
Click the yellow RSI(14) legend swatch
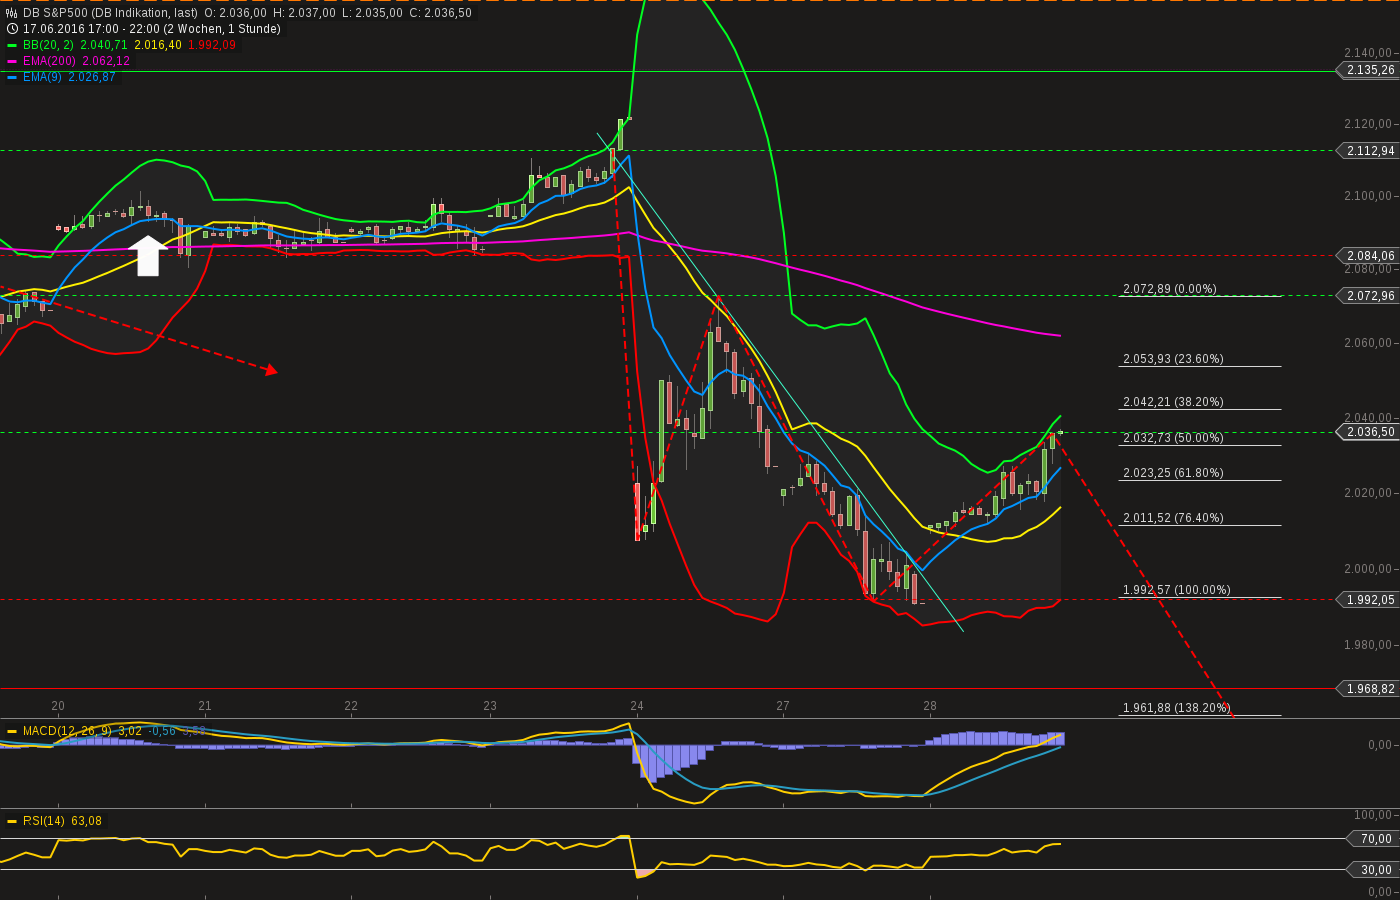12,821
